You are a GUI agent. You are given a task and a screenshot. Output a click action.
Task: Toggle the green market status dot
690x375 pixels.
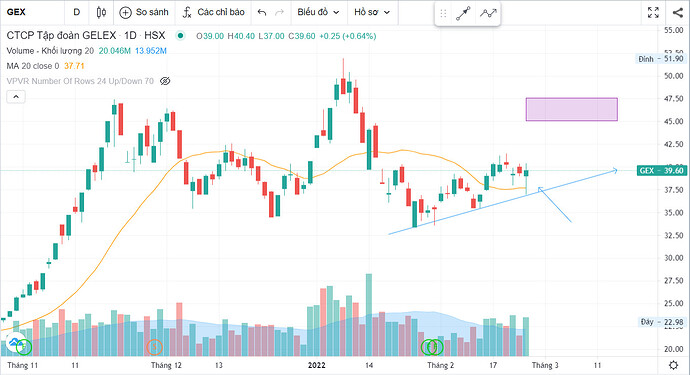coord(180,36)
